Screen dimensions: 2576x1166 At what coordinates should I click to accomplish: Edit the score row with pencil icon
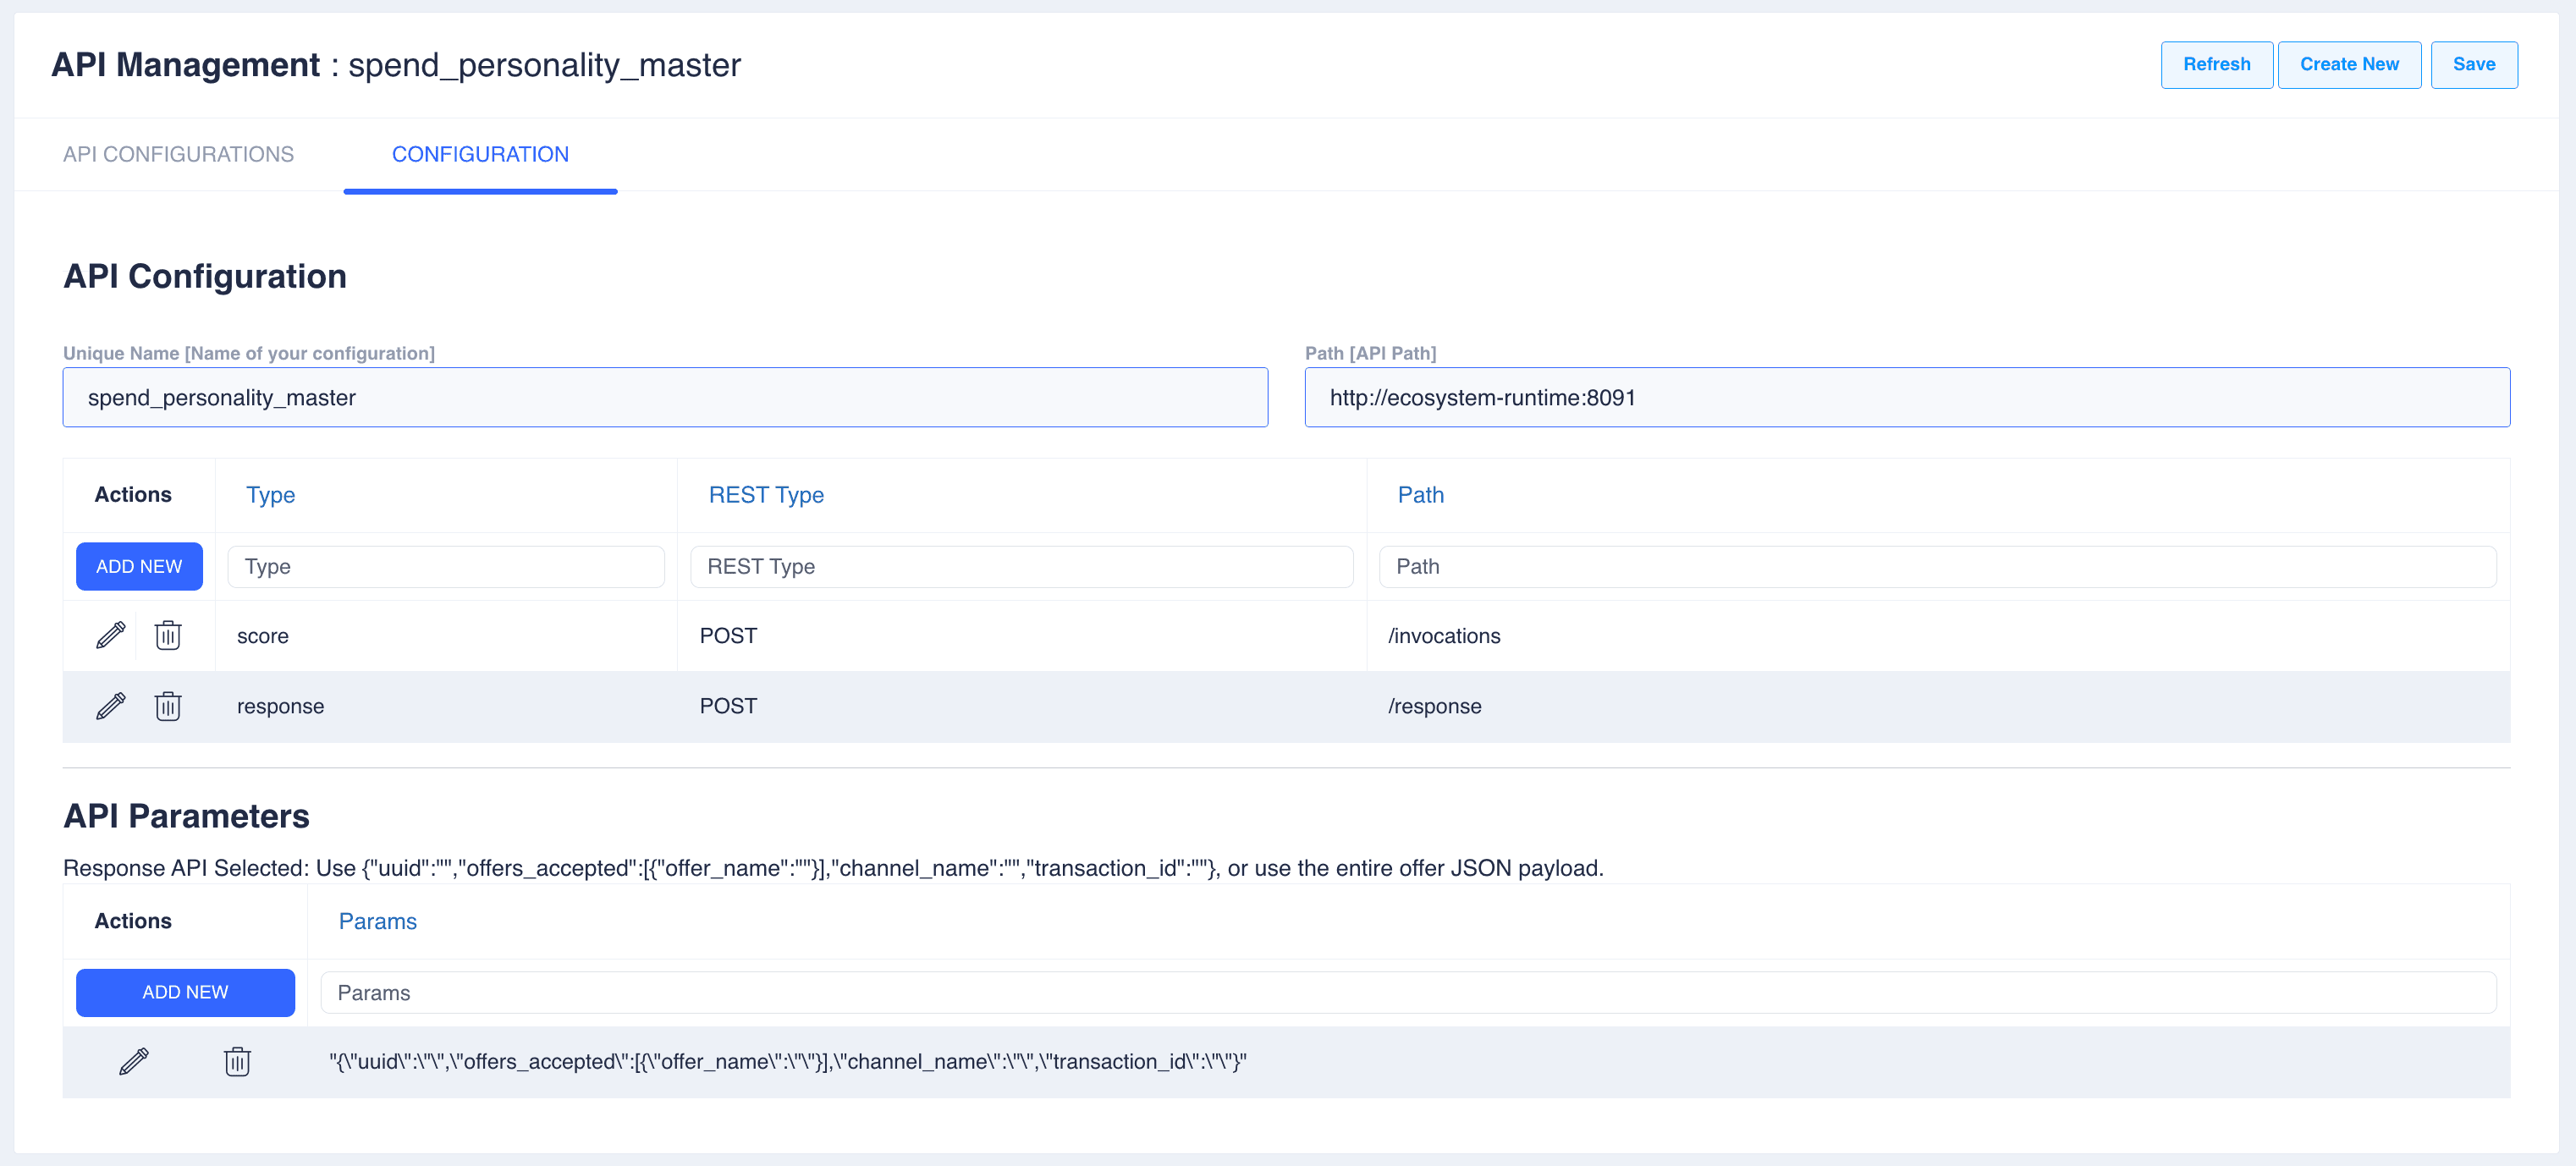[x=110, y=635]
